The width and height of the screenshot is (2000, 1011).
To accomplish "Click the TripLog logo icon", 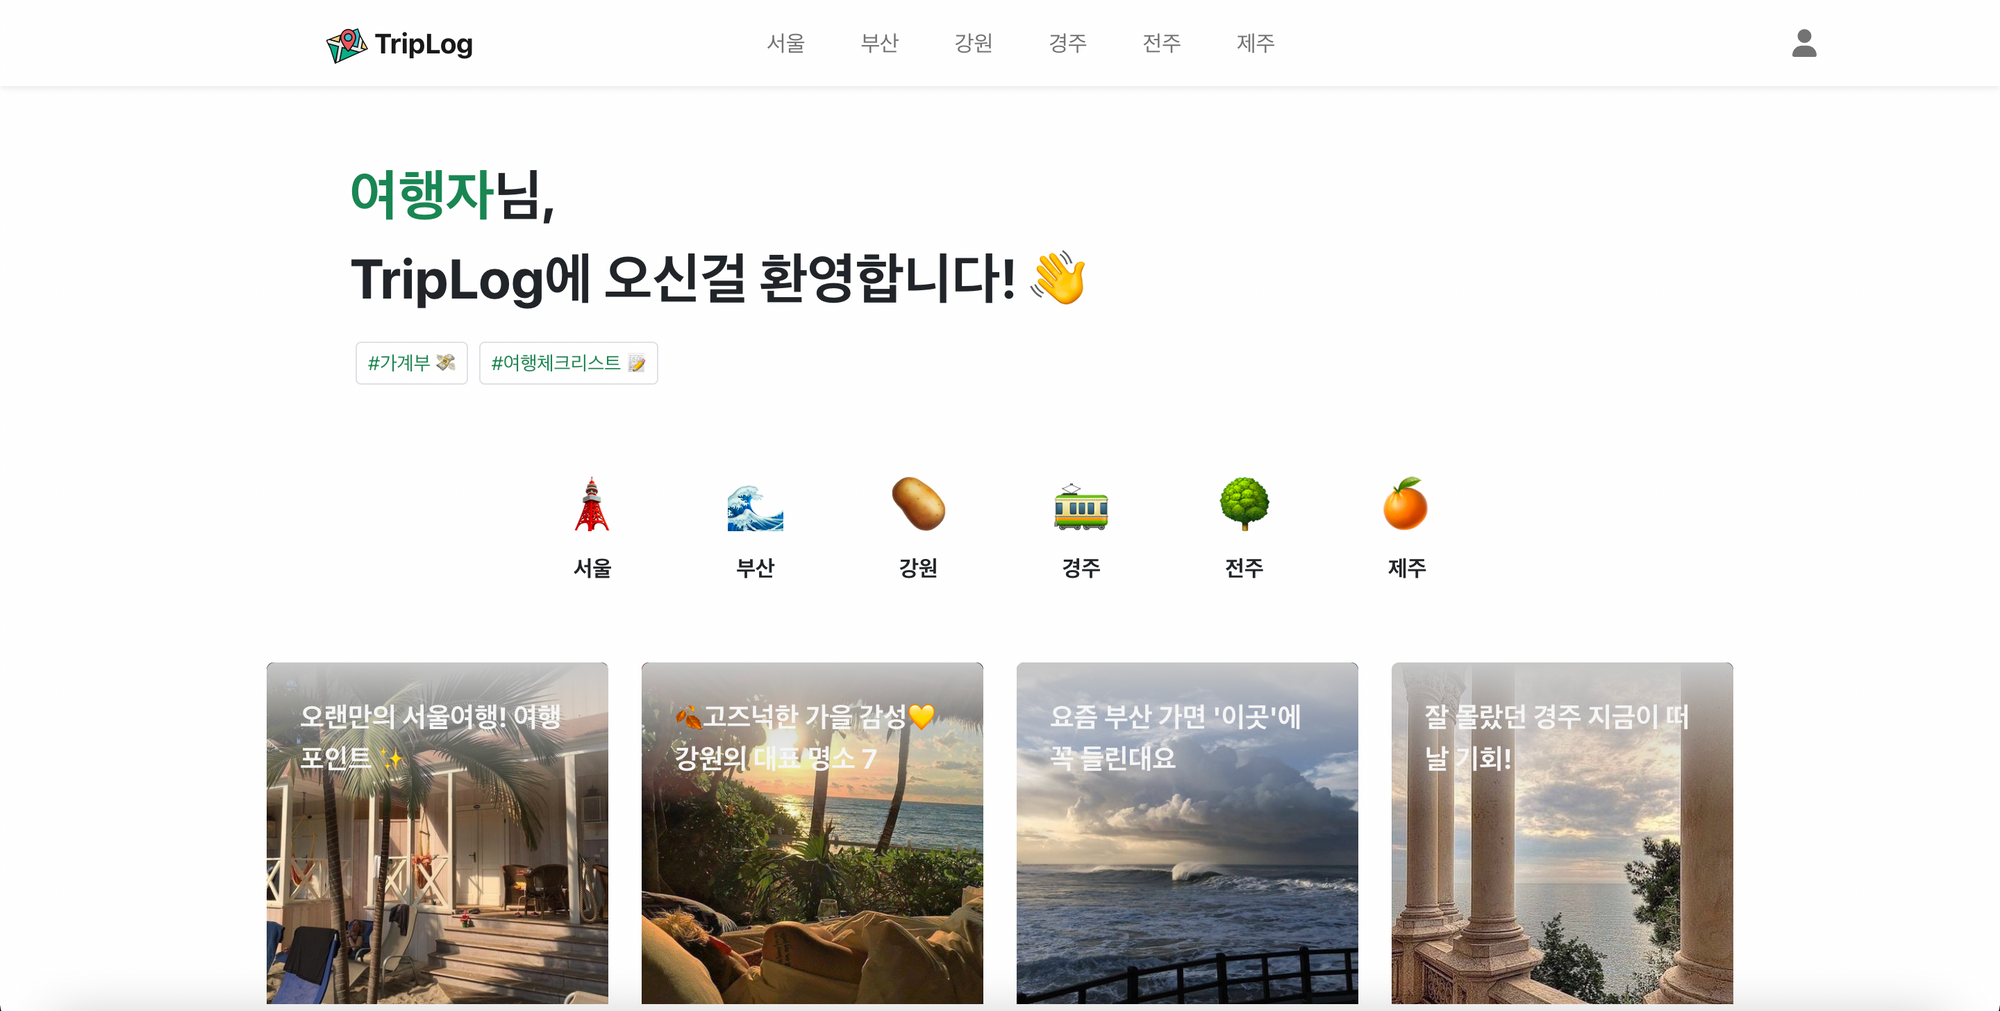I will pyautogui.click(x=346, y=45).
